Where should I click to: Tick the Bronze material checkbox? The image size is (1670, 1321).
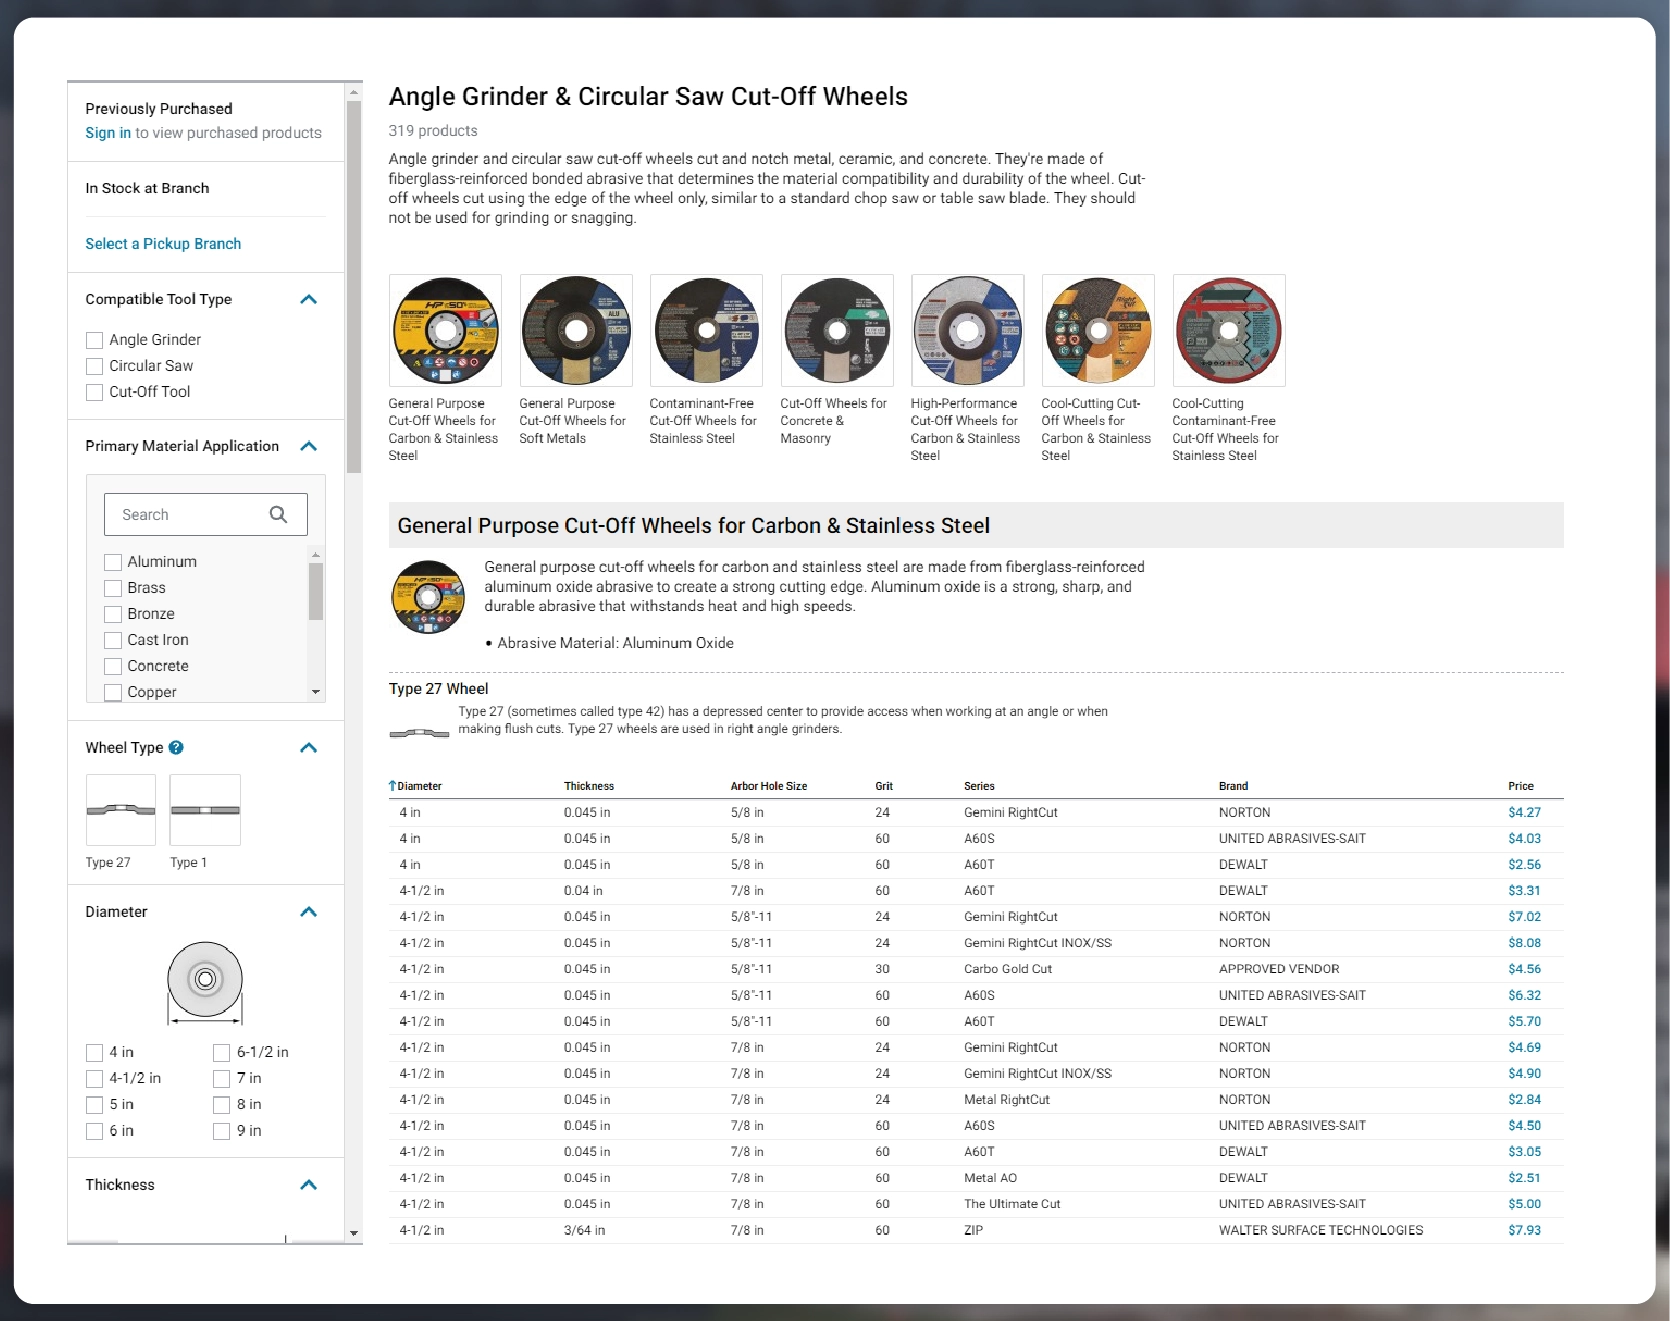click(x=113, y=614)
